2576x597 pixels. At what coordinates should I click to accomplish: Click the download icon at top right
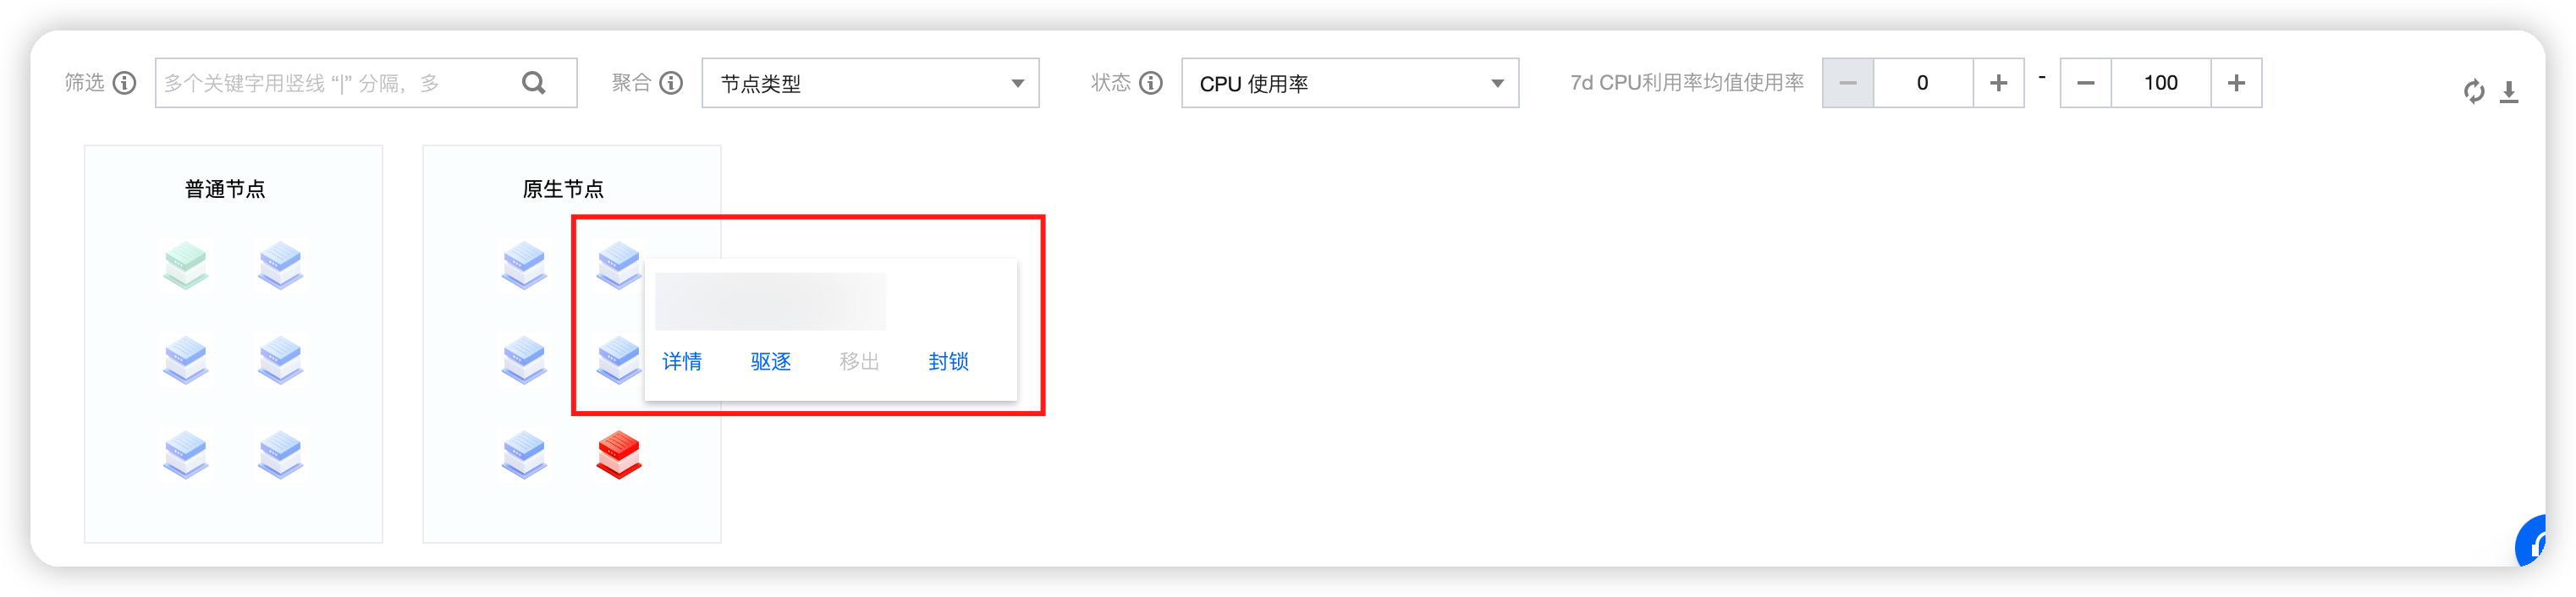point(2508,92)
